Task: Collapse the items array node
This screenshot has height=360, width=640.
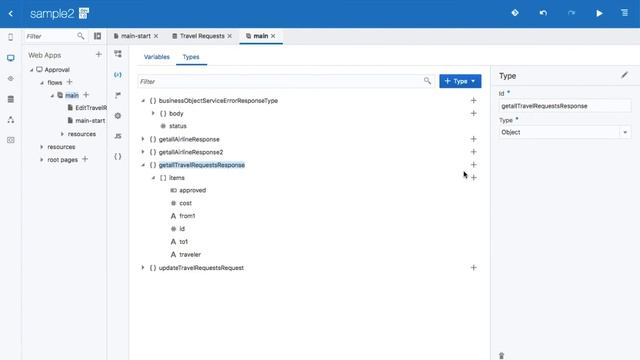Action: tap(153, 178)
